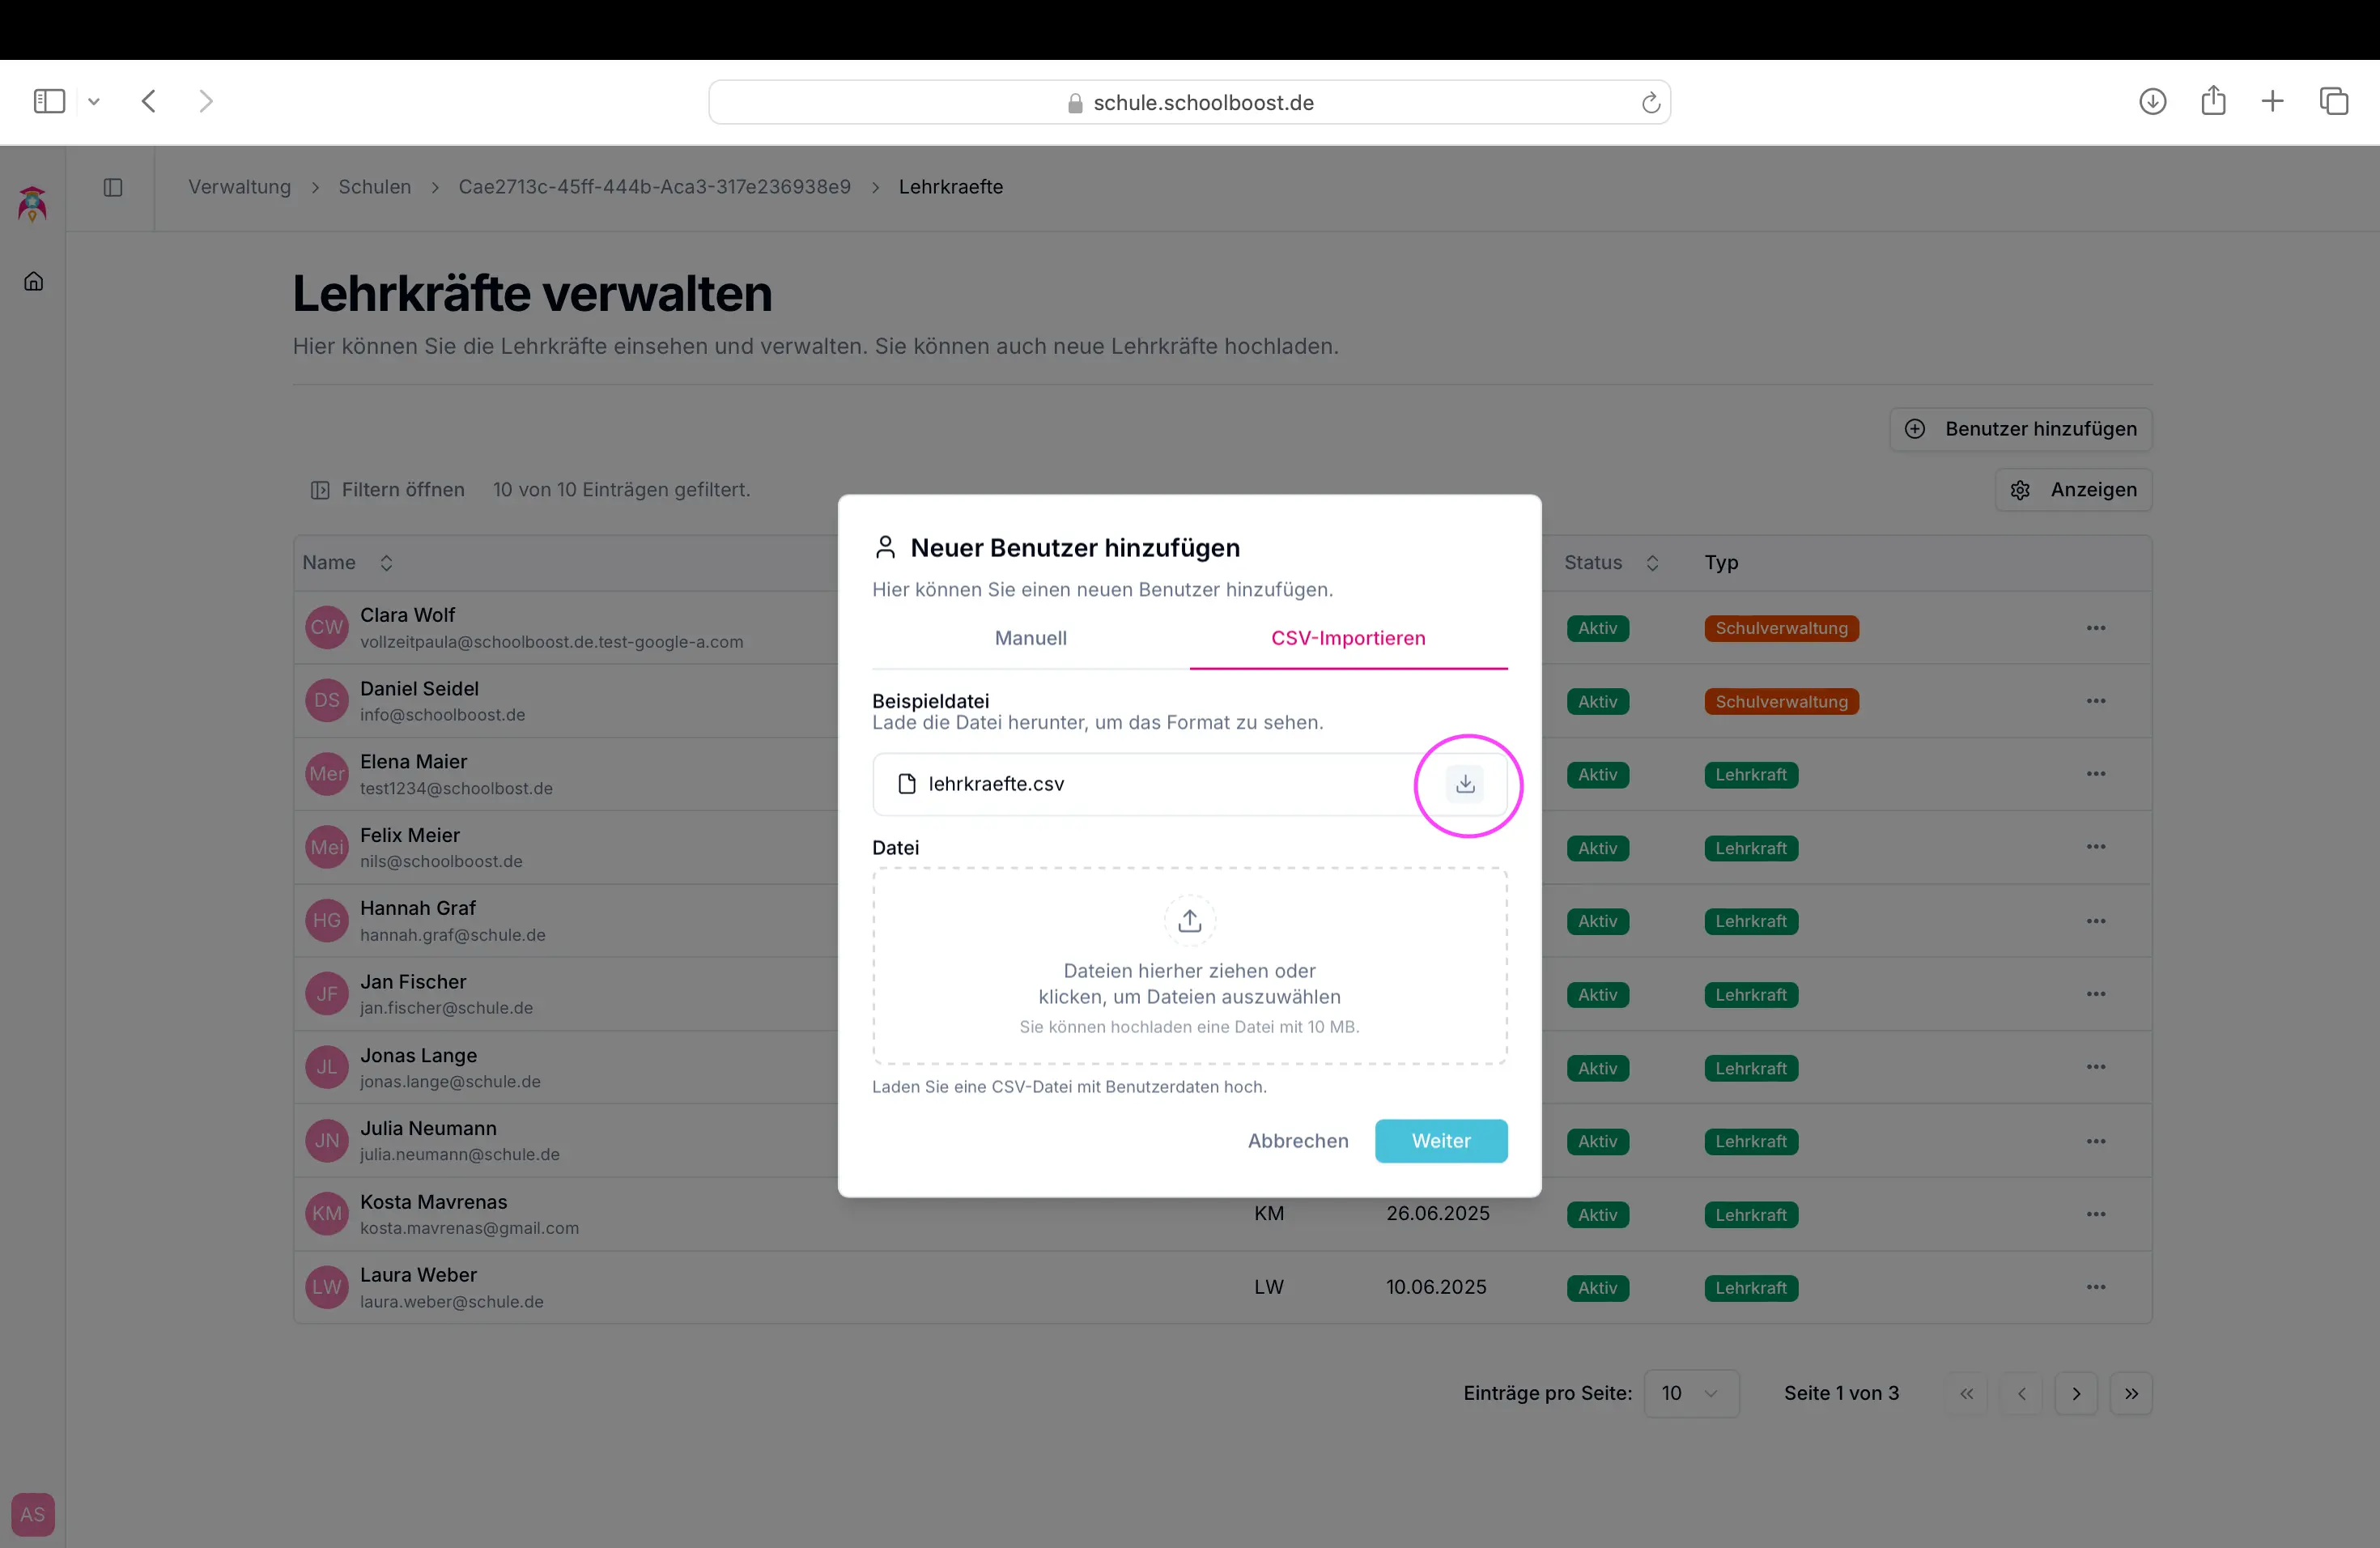
Task: Open row options for Clara Wolf
Action: [2096, 628]
